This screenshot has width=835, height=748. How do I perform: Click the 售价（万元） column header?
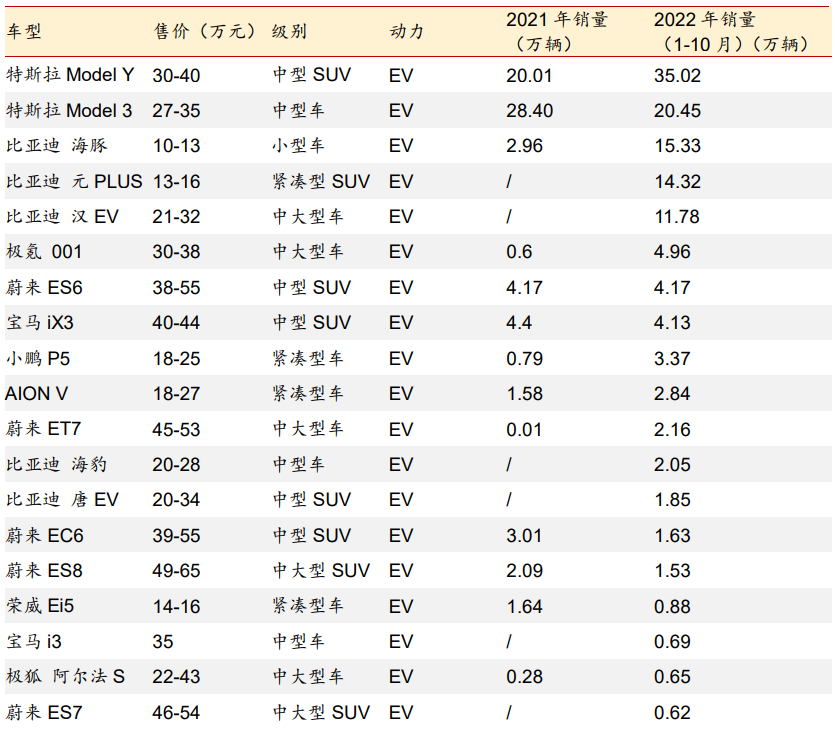point(204,31)
